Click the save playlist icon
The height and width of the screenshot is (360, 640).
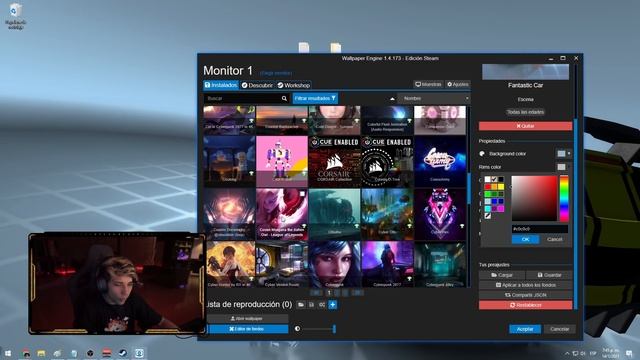point(311,304)
